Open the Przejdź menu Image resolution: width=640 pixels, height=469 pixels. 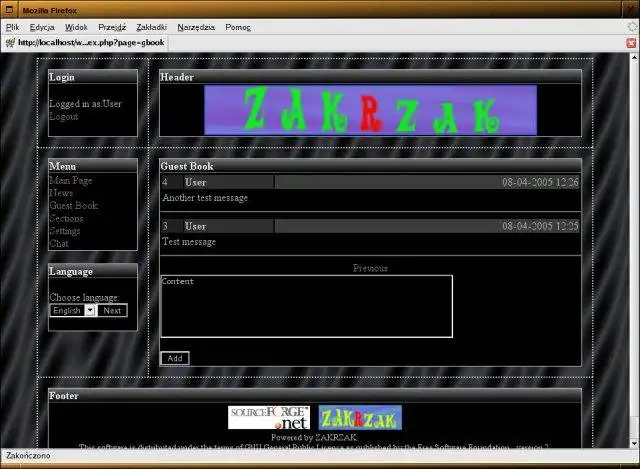(x=112, y=27)
